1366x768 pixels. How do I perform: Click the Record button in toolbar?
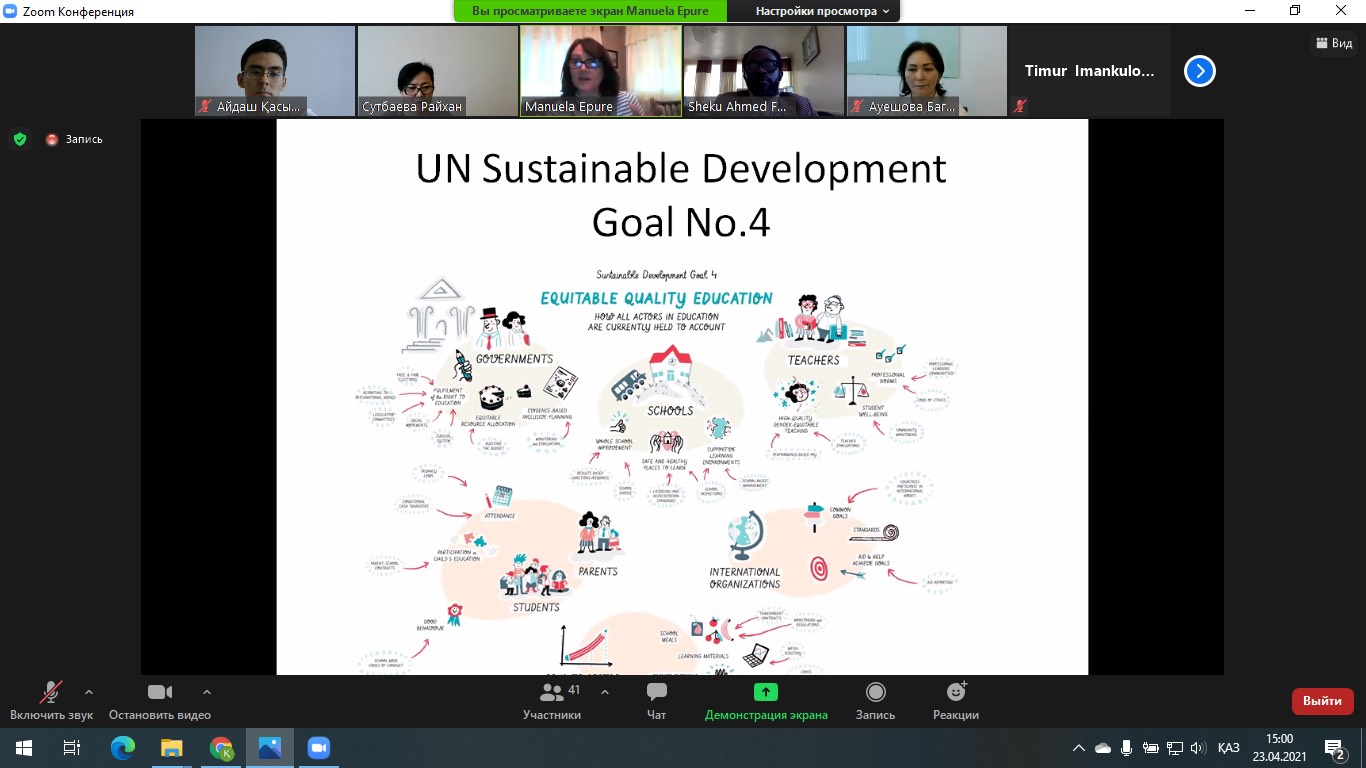tap(875, 693)
